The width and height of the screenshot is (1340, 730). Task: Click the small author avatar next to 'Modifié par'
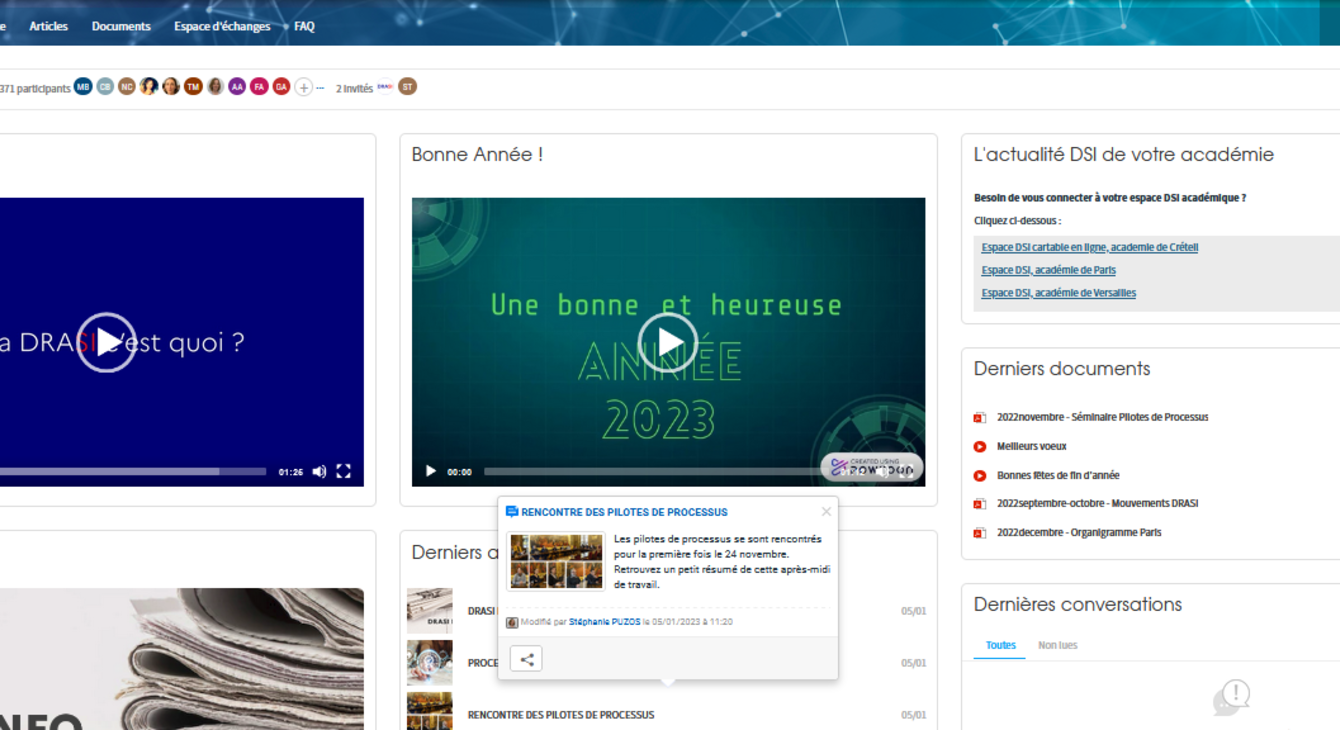click(512, 622)
